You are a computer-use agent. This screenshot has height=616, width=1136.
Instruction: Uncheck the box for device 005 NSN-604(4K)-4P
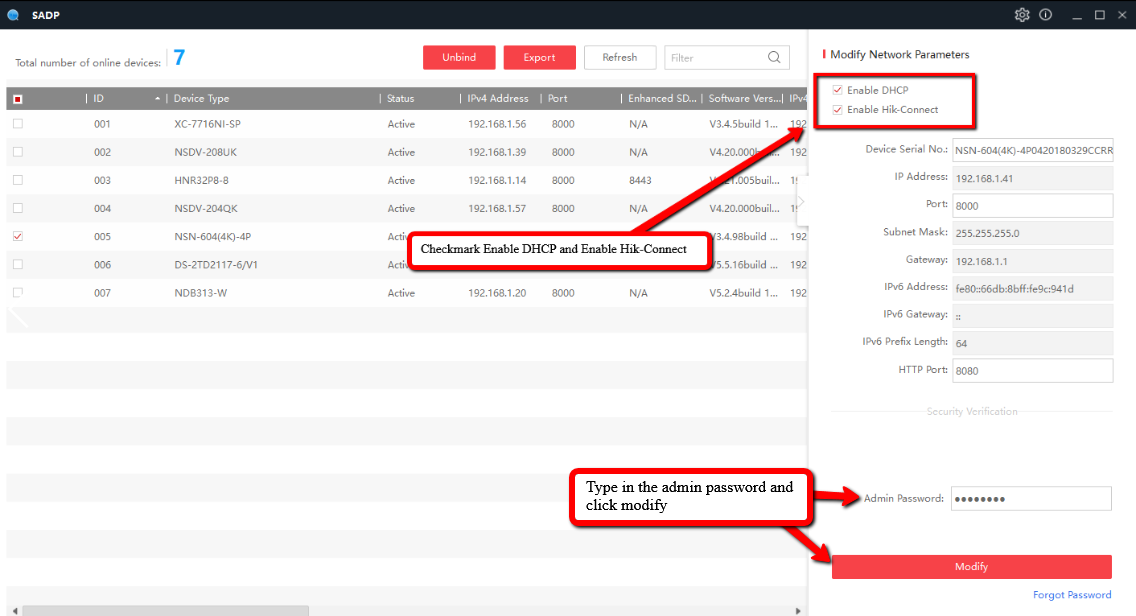[18, 236]
